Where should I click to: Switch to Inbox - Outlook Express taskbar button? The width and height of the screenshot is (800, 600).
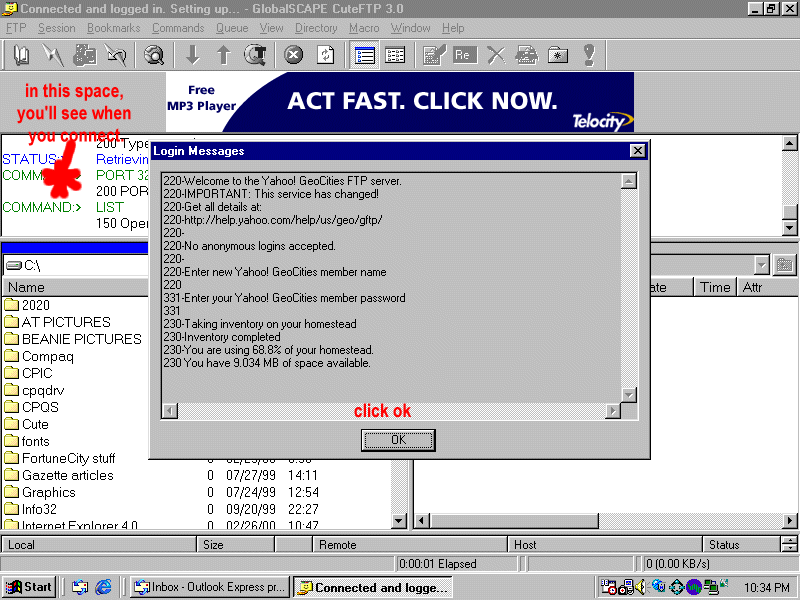pos(209,587)
